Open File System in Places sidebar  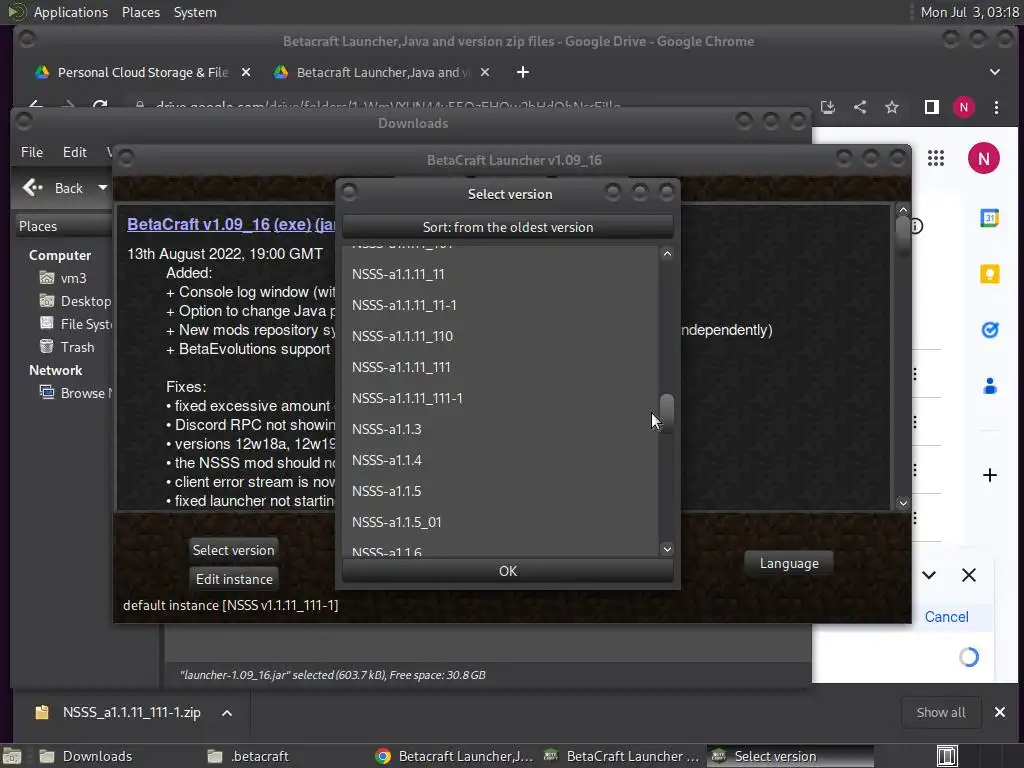coord(75,324)
